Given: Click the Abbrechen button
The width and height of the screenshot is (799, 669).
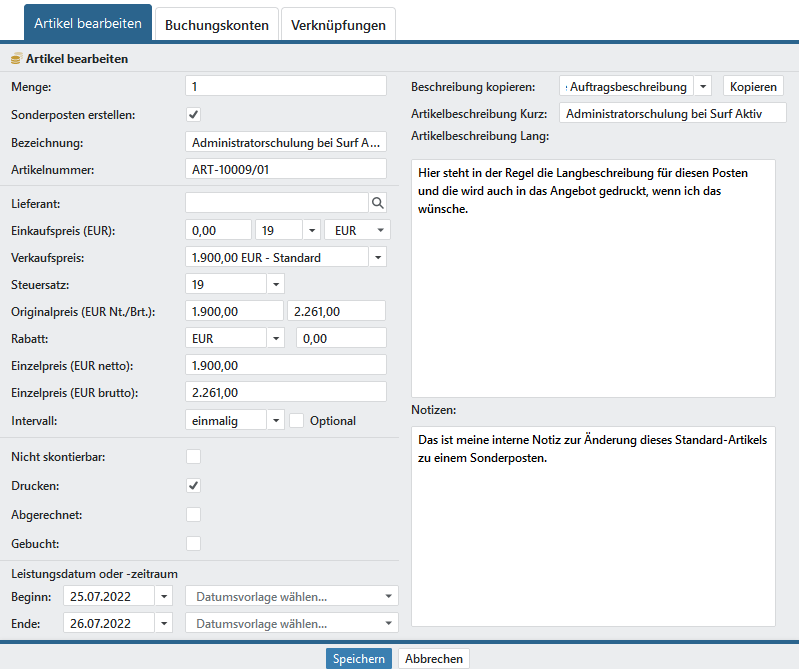Looking at the screenshot, I should tap(434, 658).
